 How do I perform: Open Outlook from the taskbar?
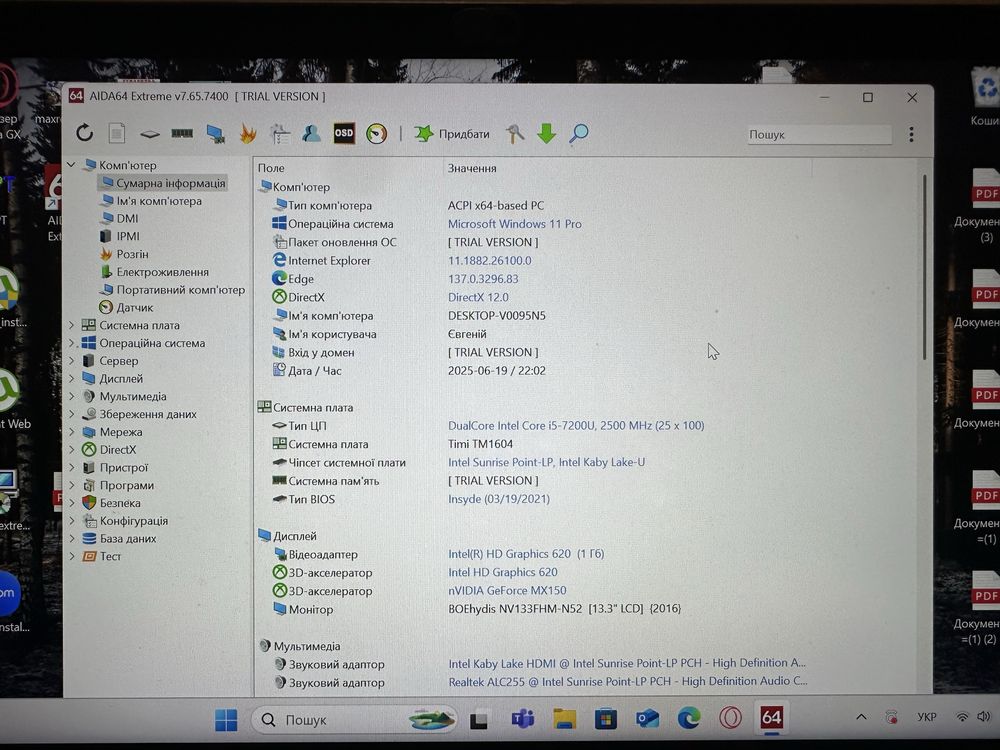[647, 719]
